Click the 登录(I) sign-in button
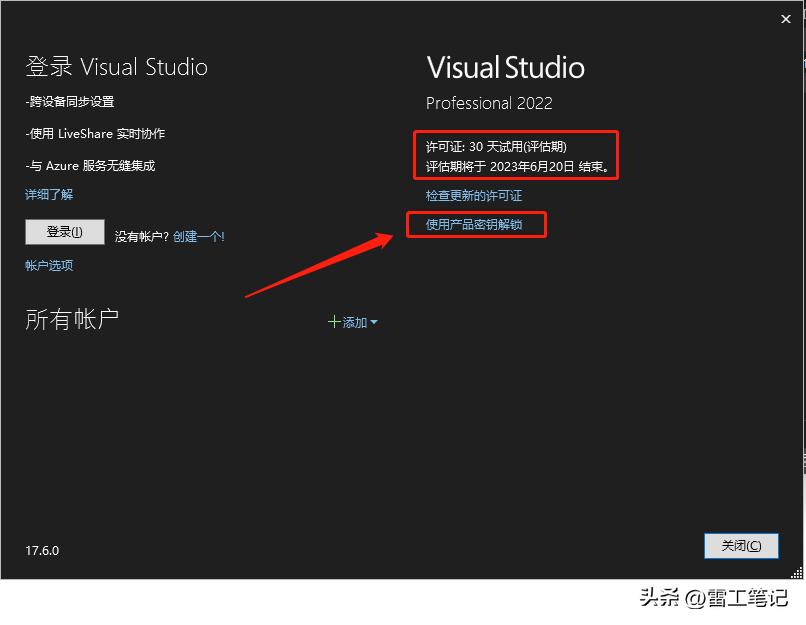 [64, 231]
